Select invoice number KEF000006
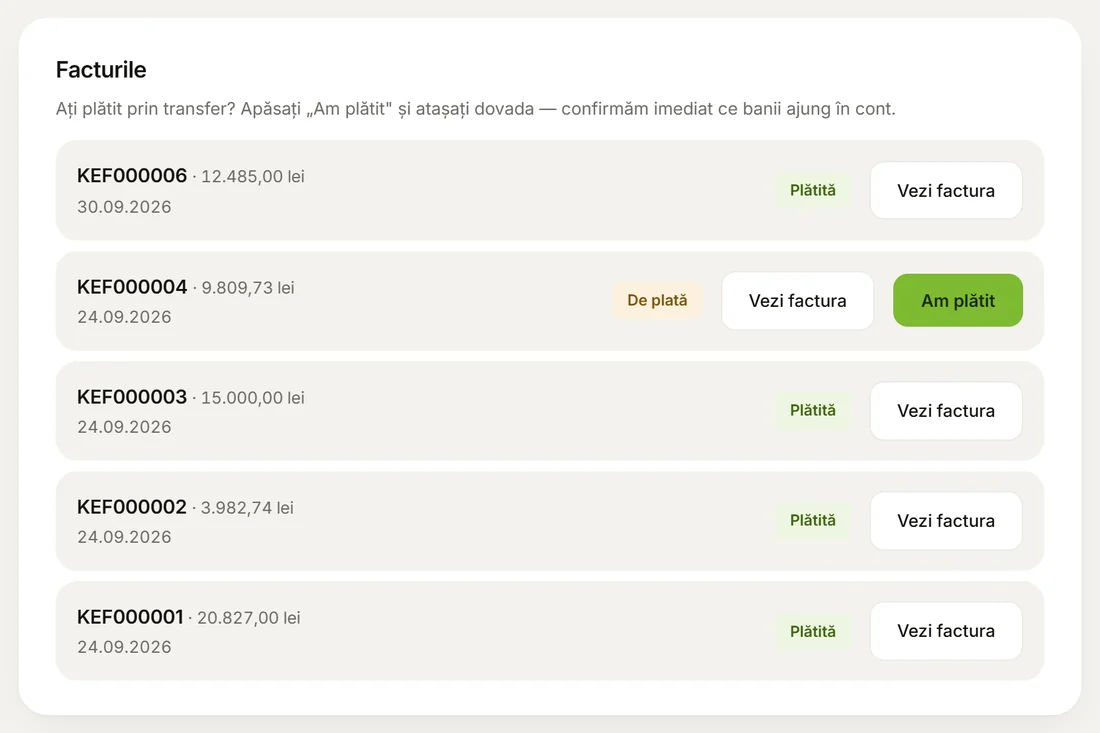 coord(132,175)
